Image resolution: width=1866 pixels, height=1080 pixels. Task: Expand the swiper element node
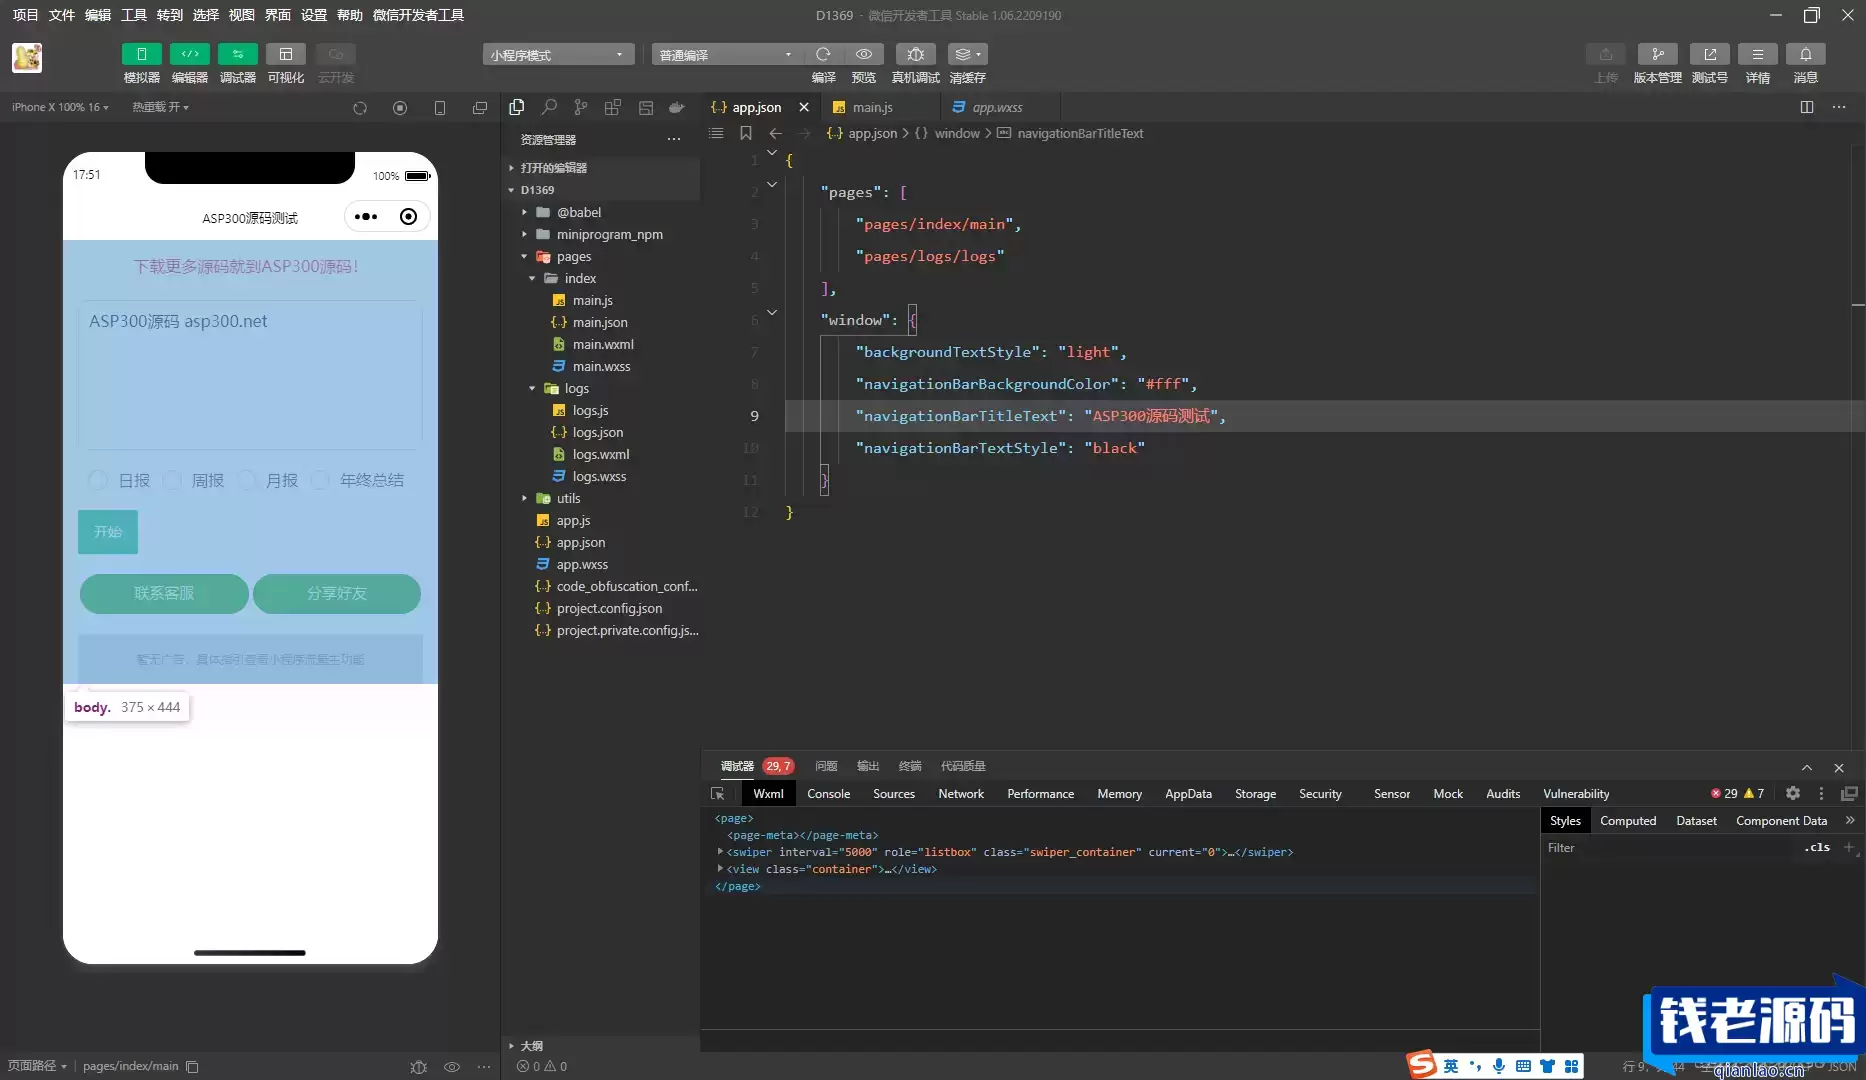(720, 852)
